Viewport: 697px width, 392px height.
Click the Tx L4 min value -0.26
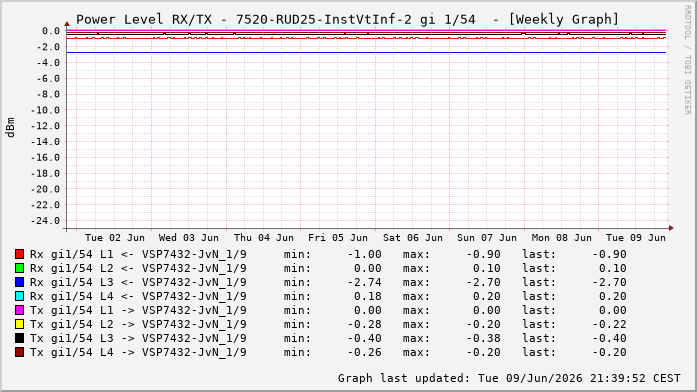coord(364,352)
